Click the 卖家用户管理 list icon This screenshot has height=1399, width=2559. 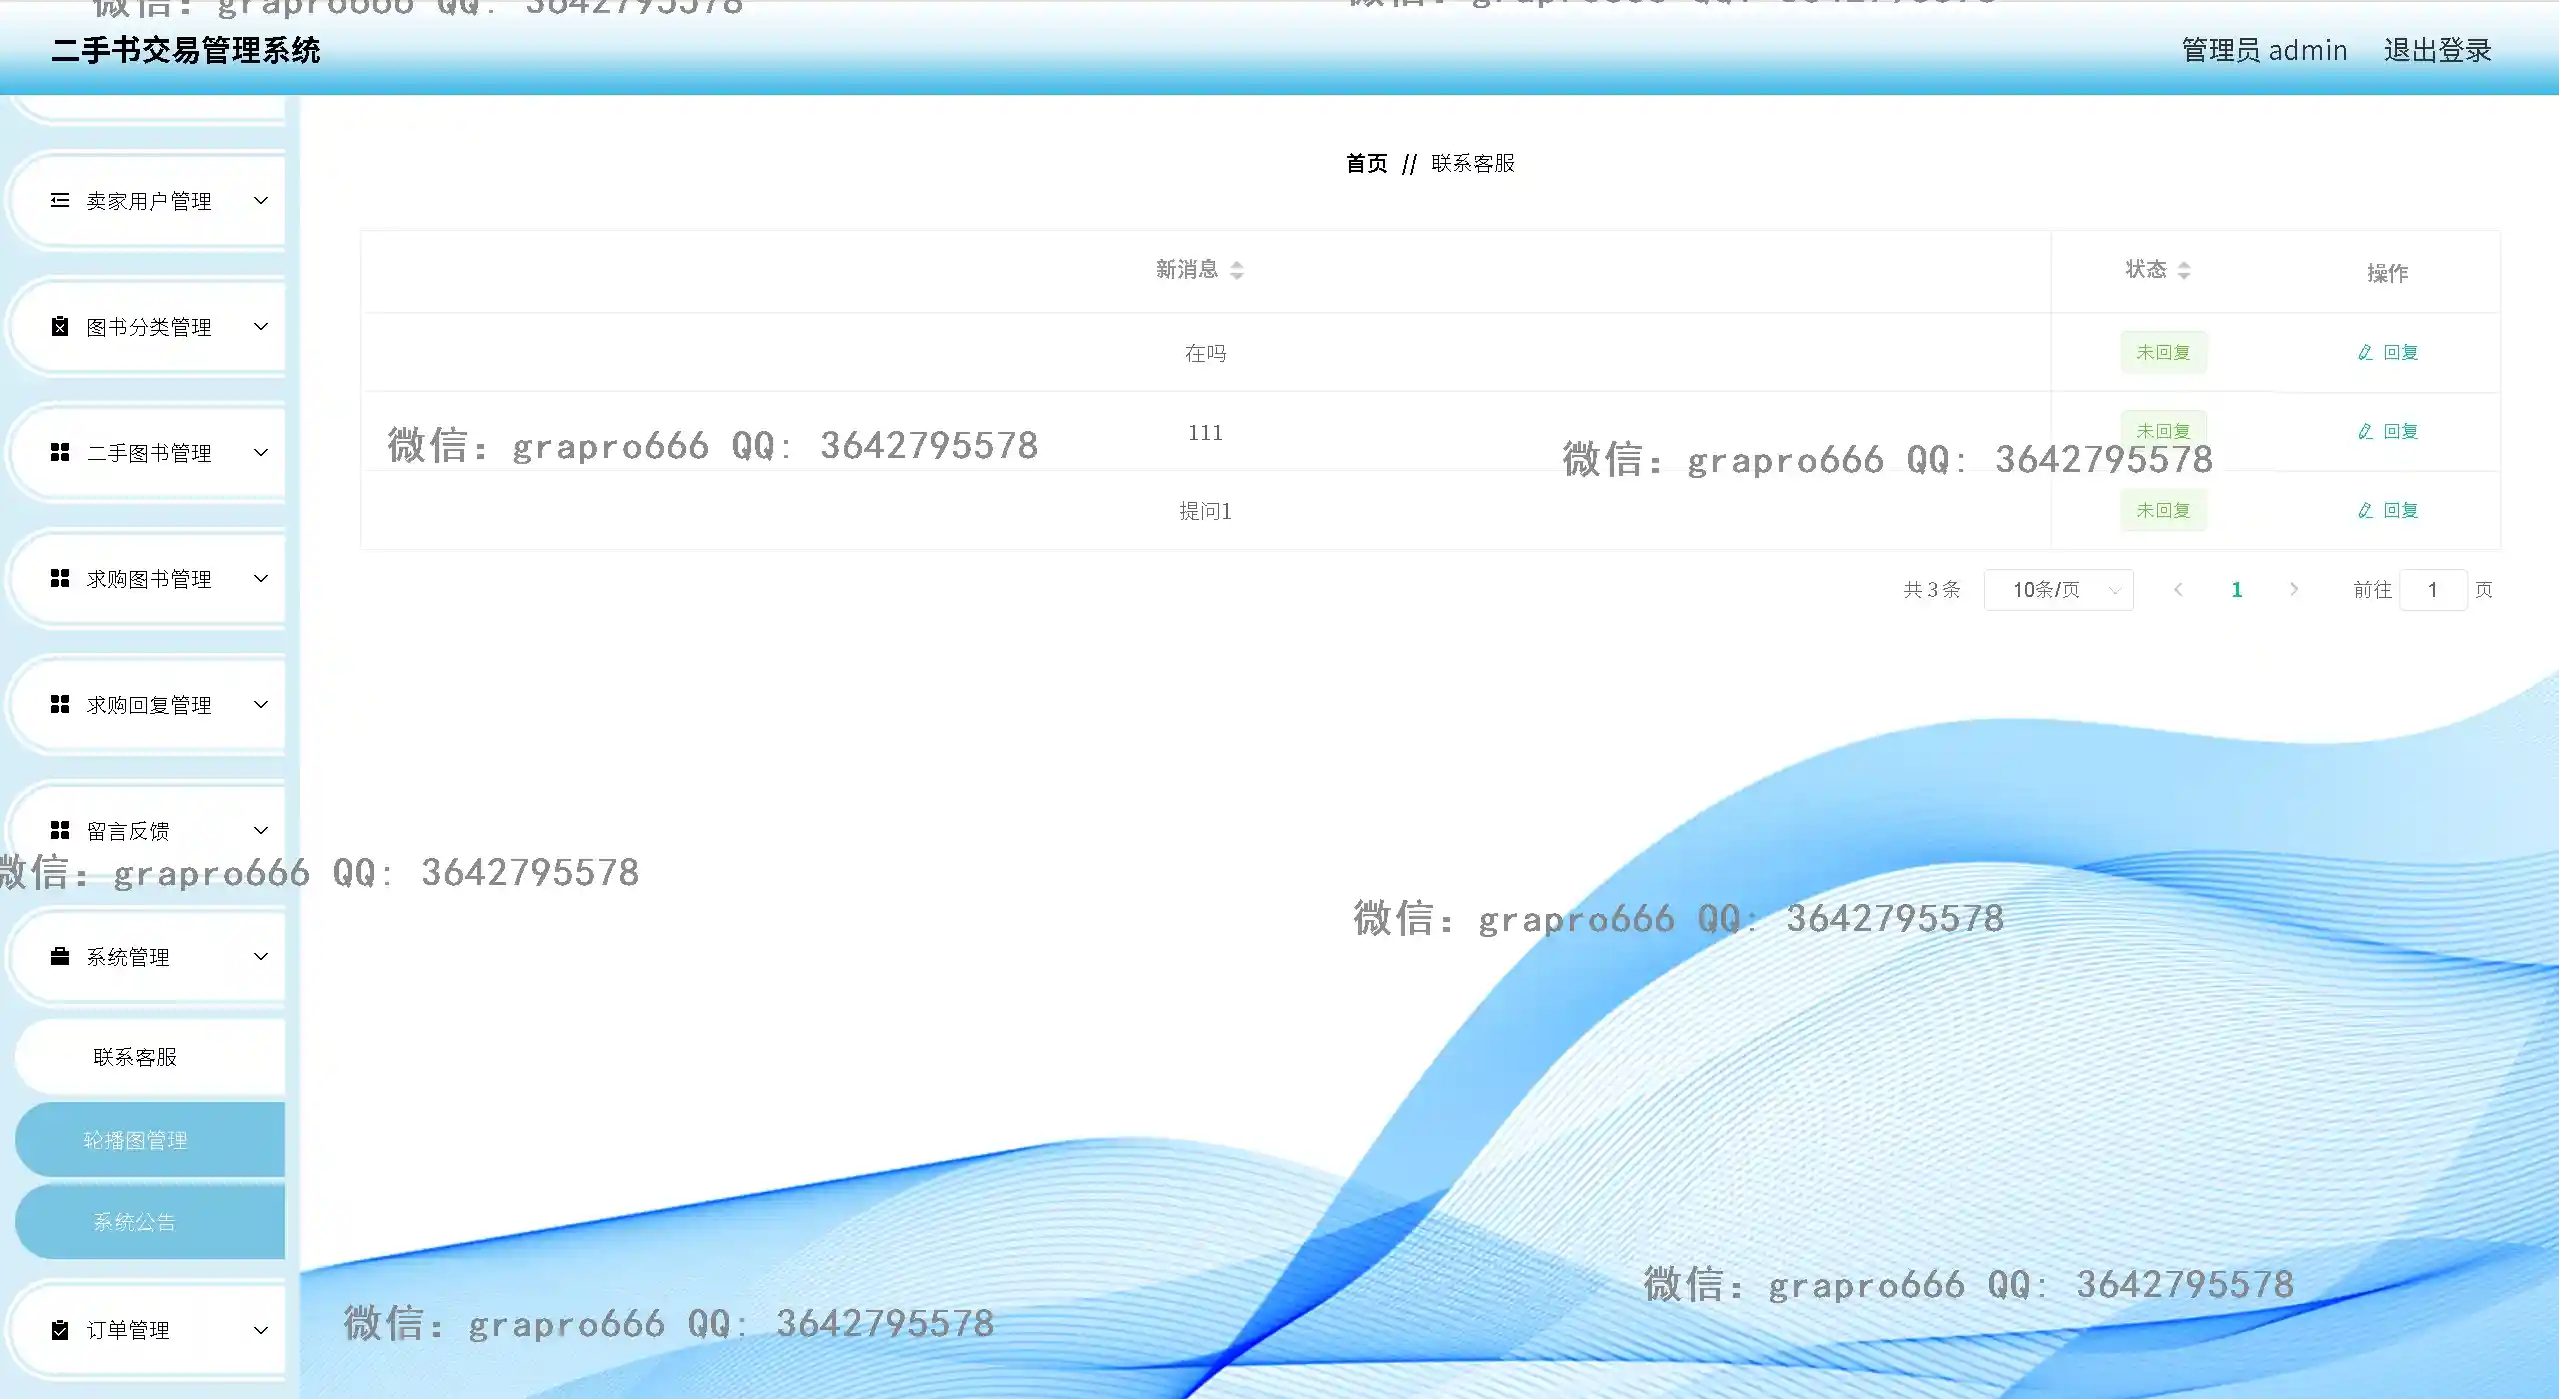60,201
